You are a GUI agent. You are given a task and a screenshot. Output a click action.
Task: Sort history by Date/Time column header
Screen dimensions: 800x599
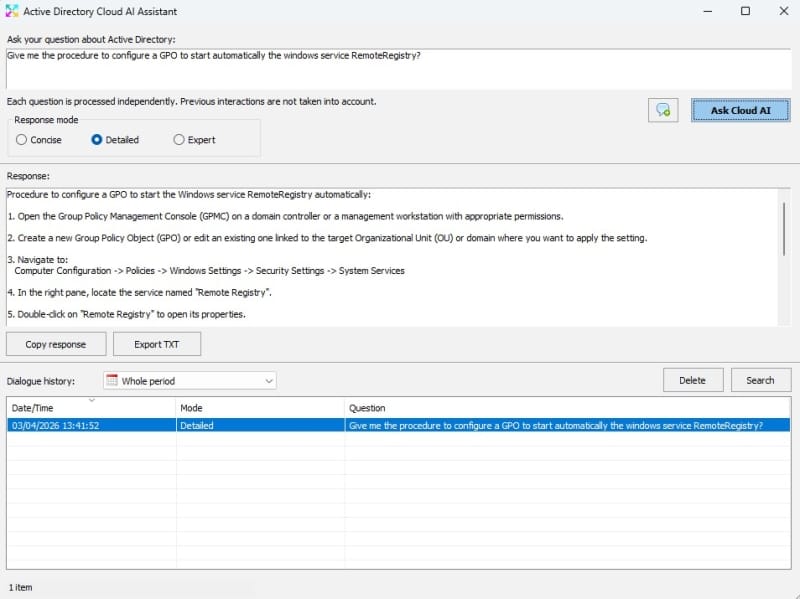pos(90,408)
